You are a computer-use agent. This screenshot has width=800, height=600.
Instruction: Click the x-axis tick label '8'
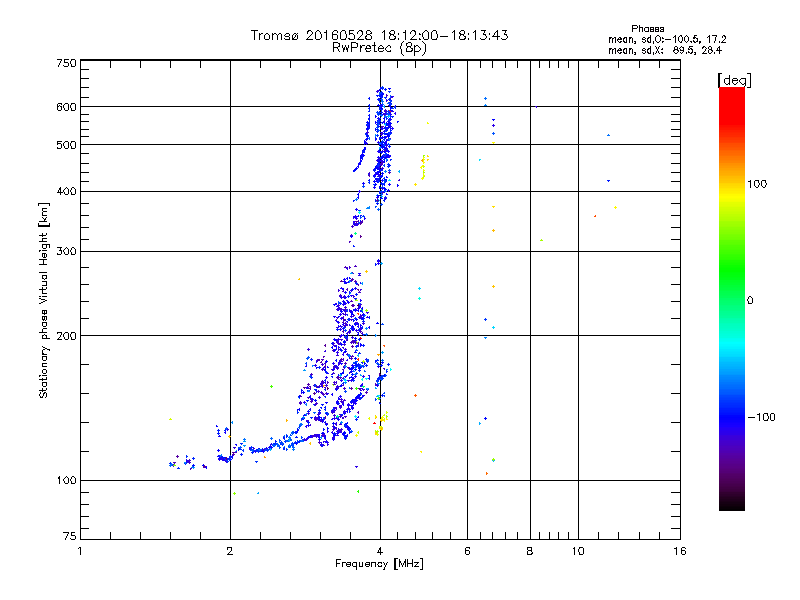530,551
